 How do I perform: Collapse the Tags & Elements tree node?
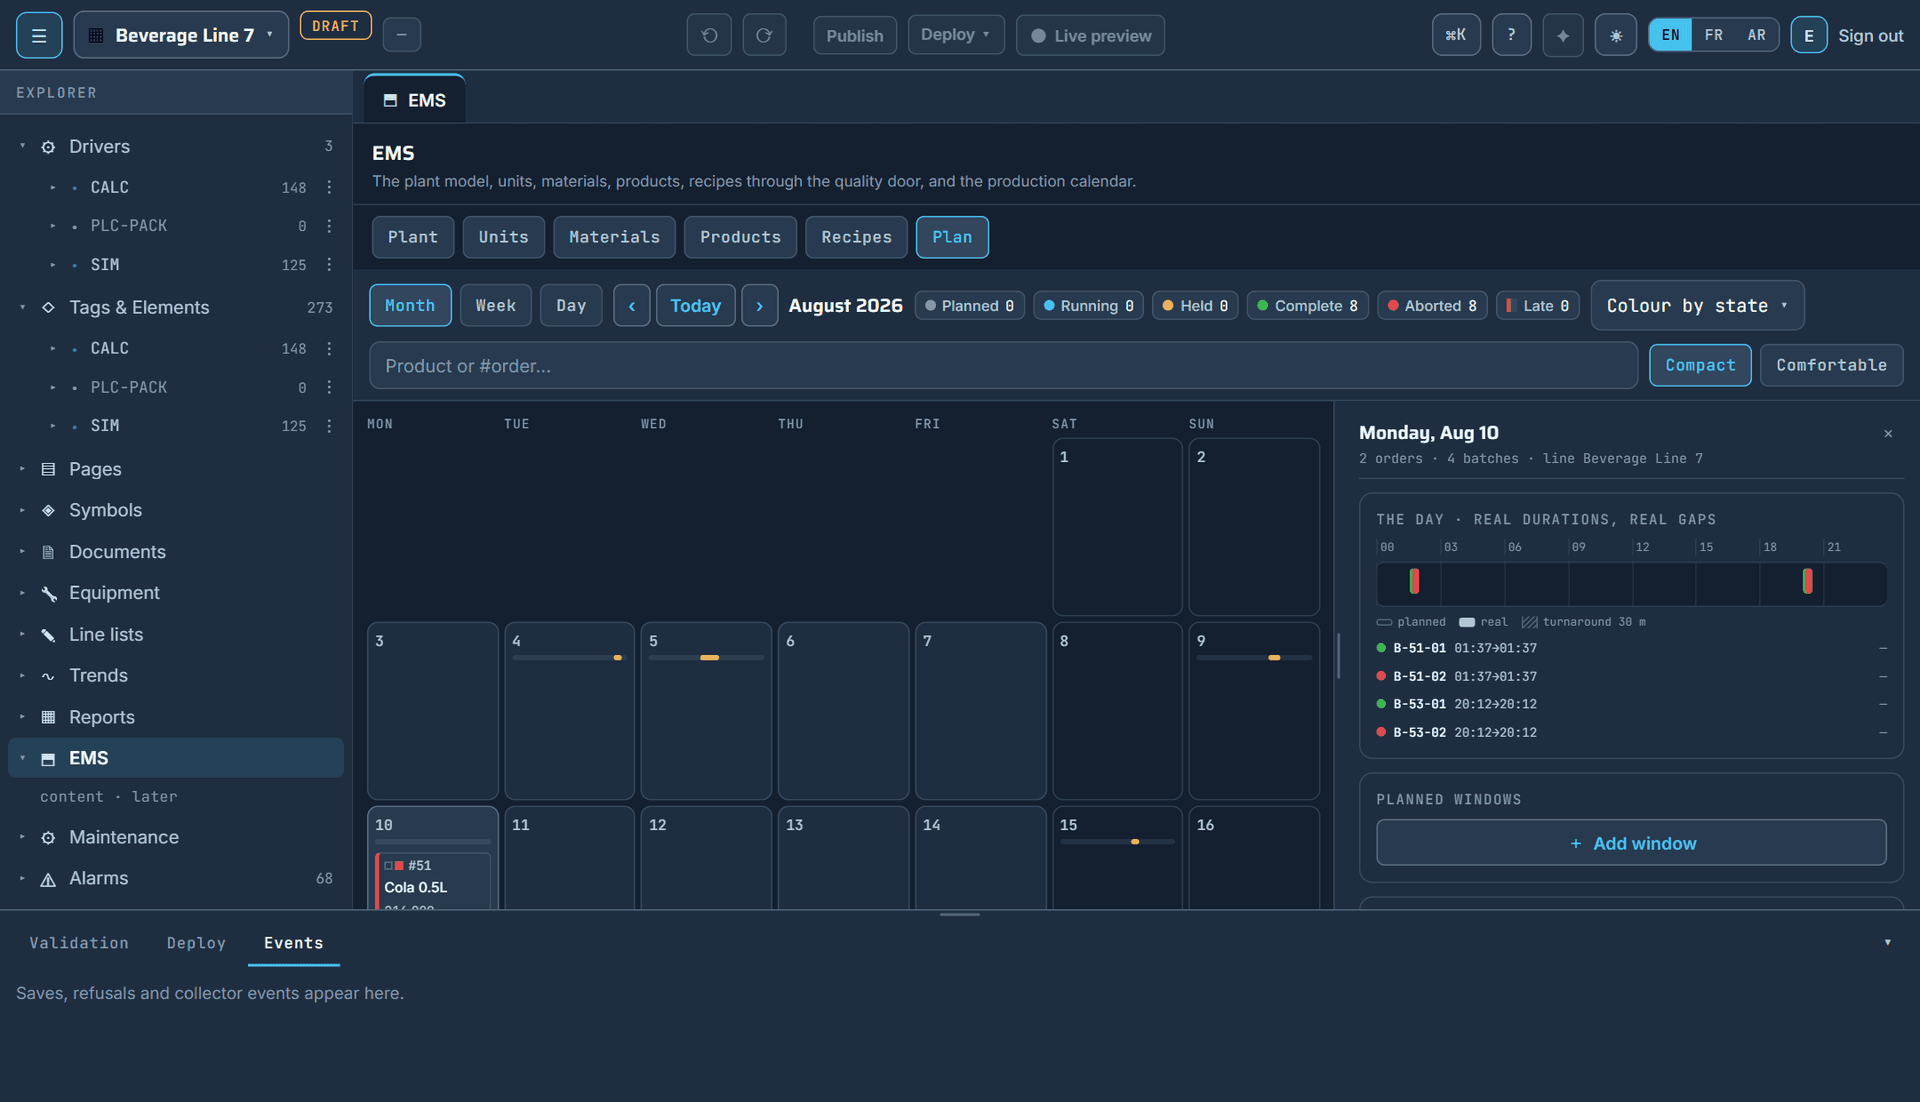(22, 307)
